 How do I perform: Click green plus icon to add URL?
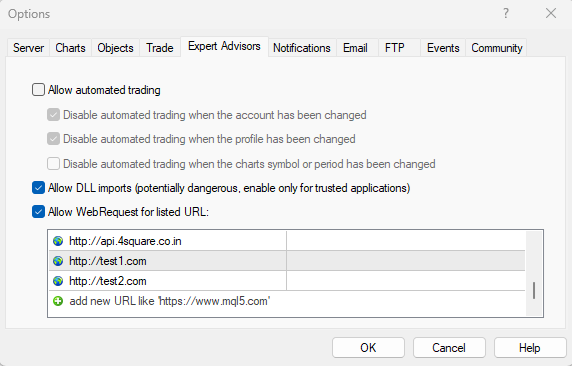point(58,301)
